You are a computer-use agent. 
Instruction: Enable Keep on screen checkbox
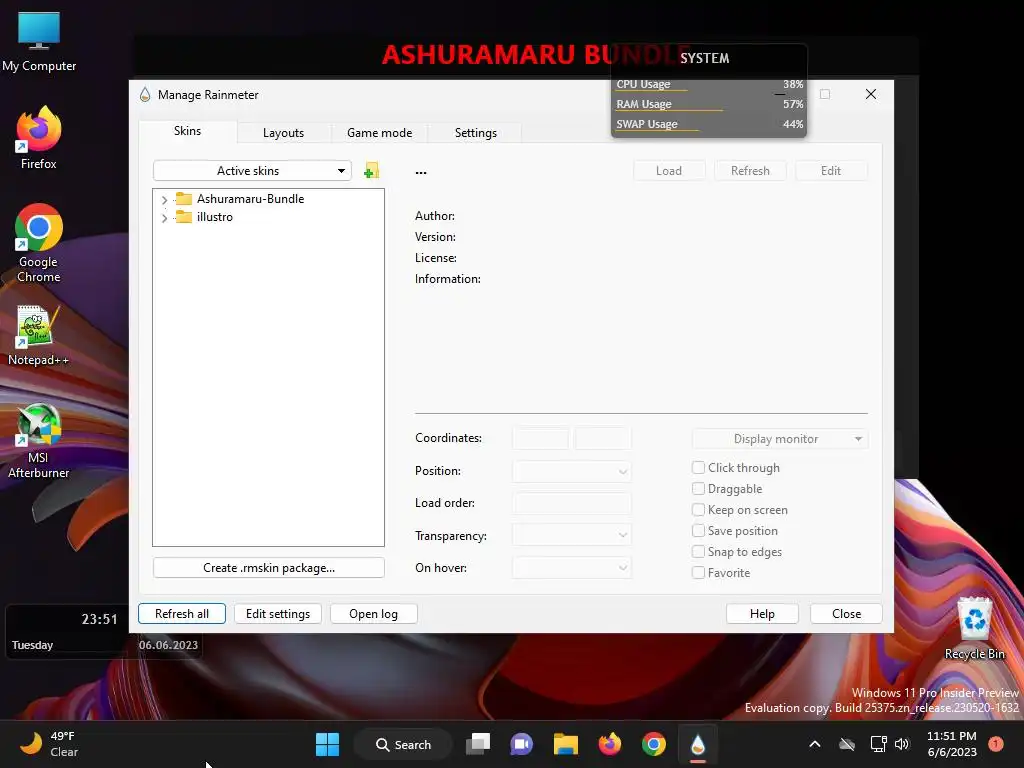(x=698, y=509)
